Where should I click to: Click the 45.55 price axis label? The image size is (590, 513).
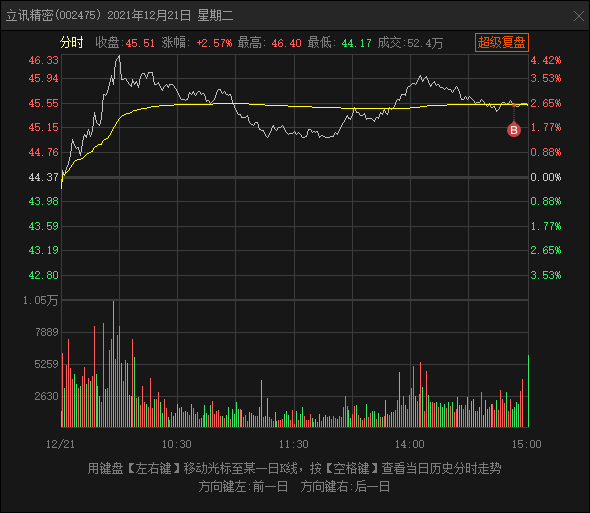click(44, 103)
